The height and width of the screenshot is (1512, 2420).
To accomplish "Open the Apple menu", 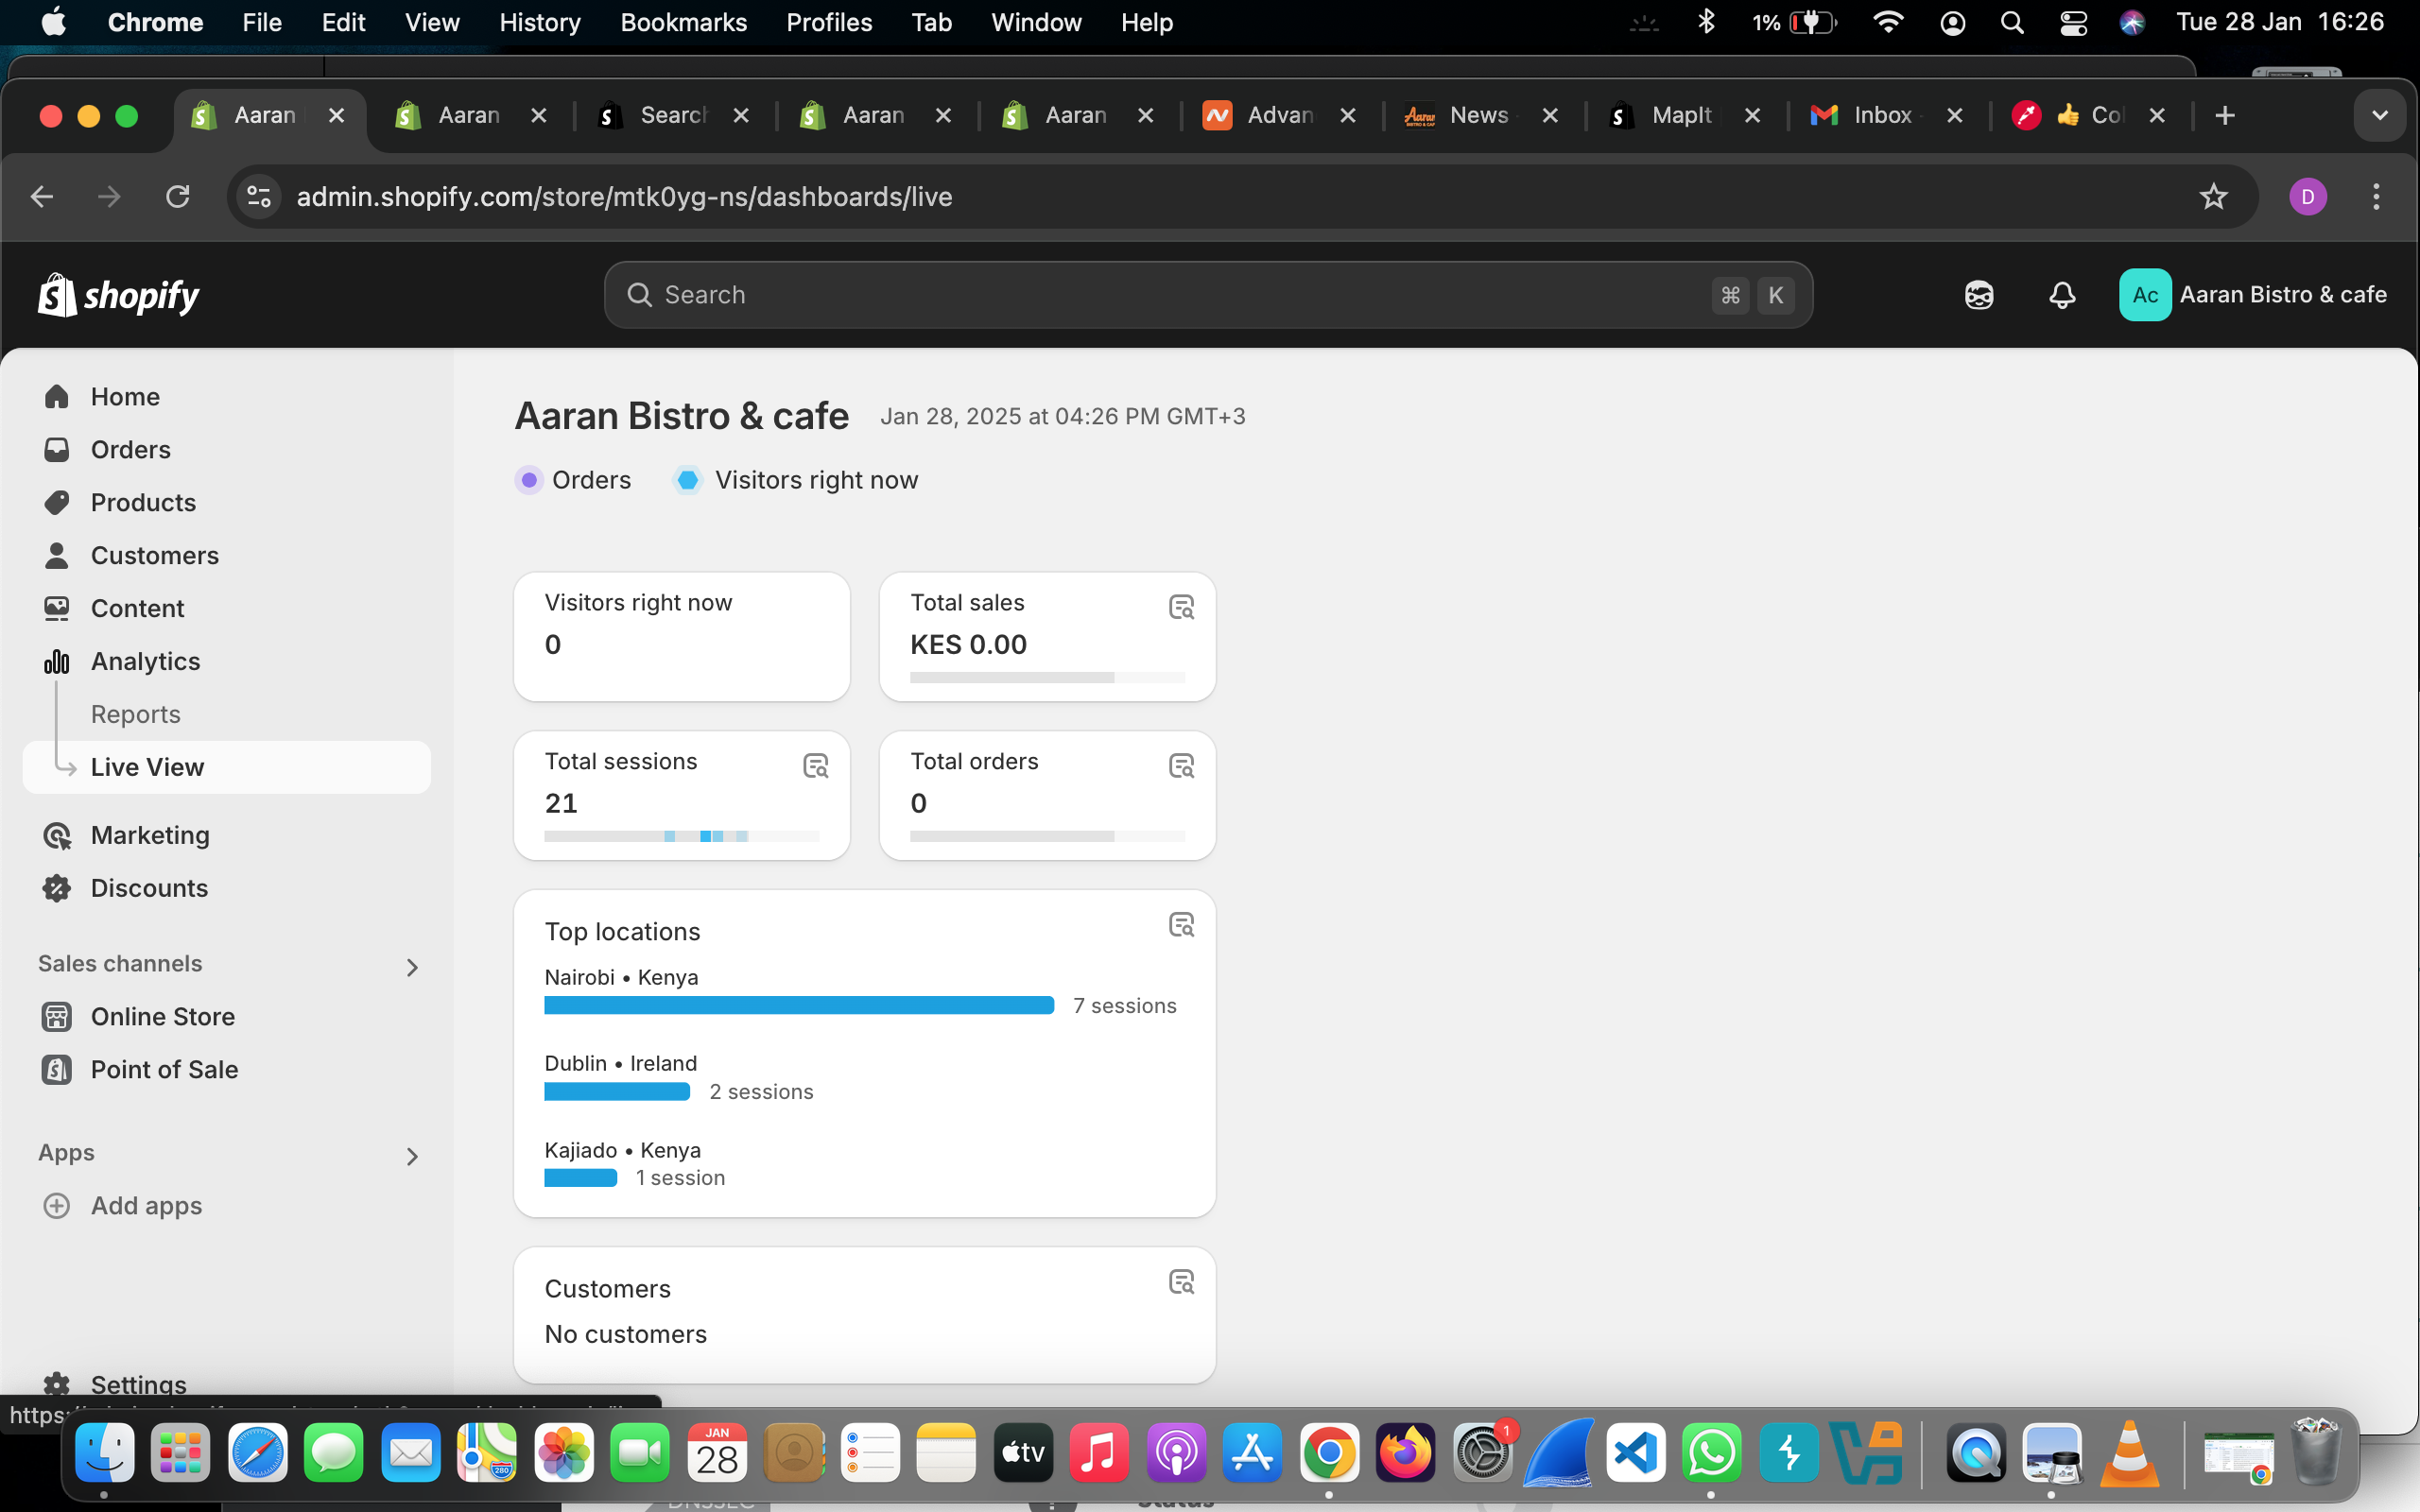I will 54,22.
